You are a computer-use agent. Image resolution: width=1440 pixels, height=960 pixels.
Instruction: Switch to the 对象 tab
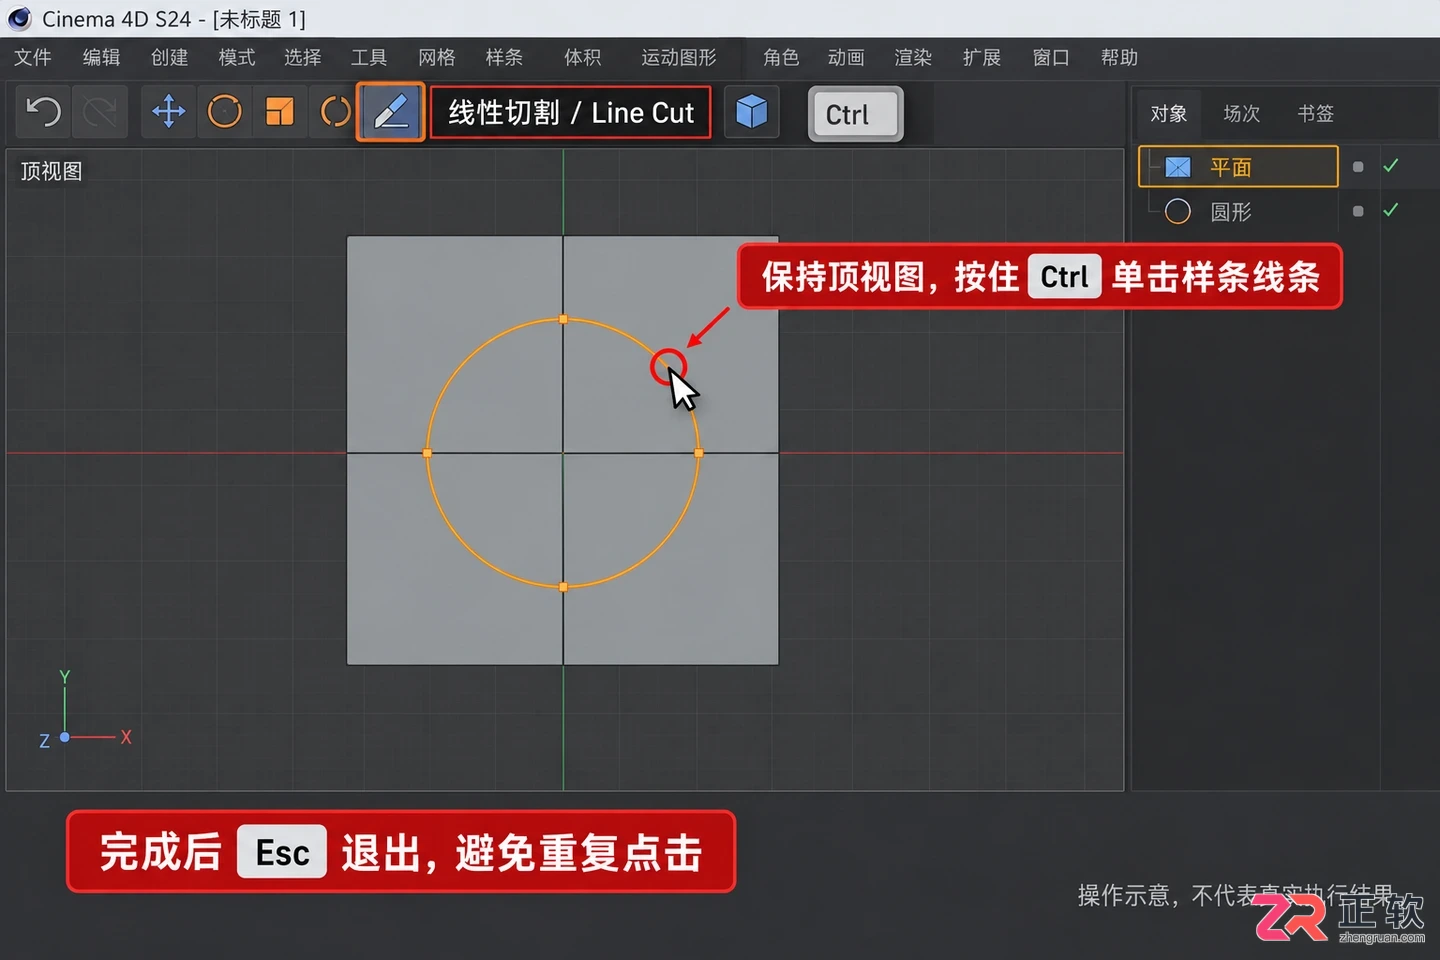[1169, 113]
